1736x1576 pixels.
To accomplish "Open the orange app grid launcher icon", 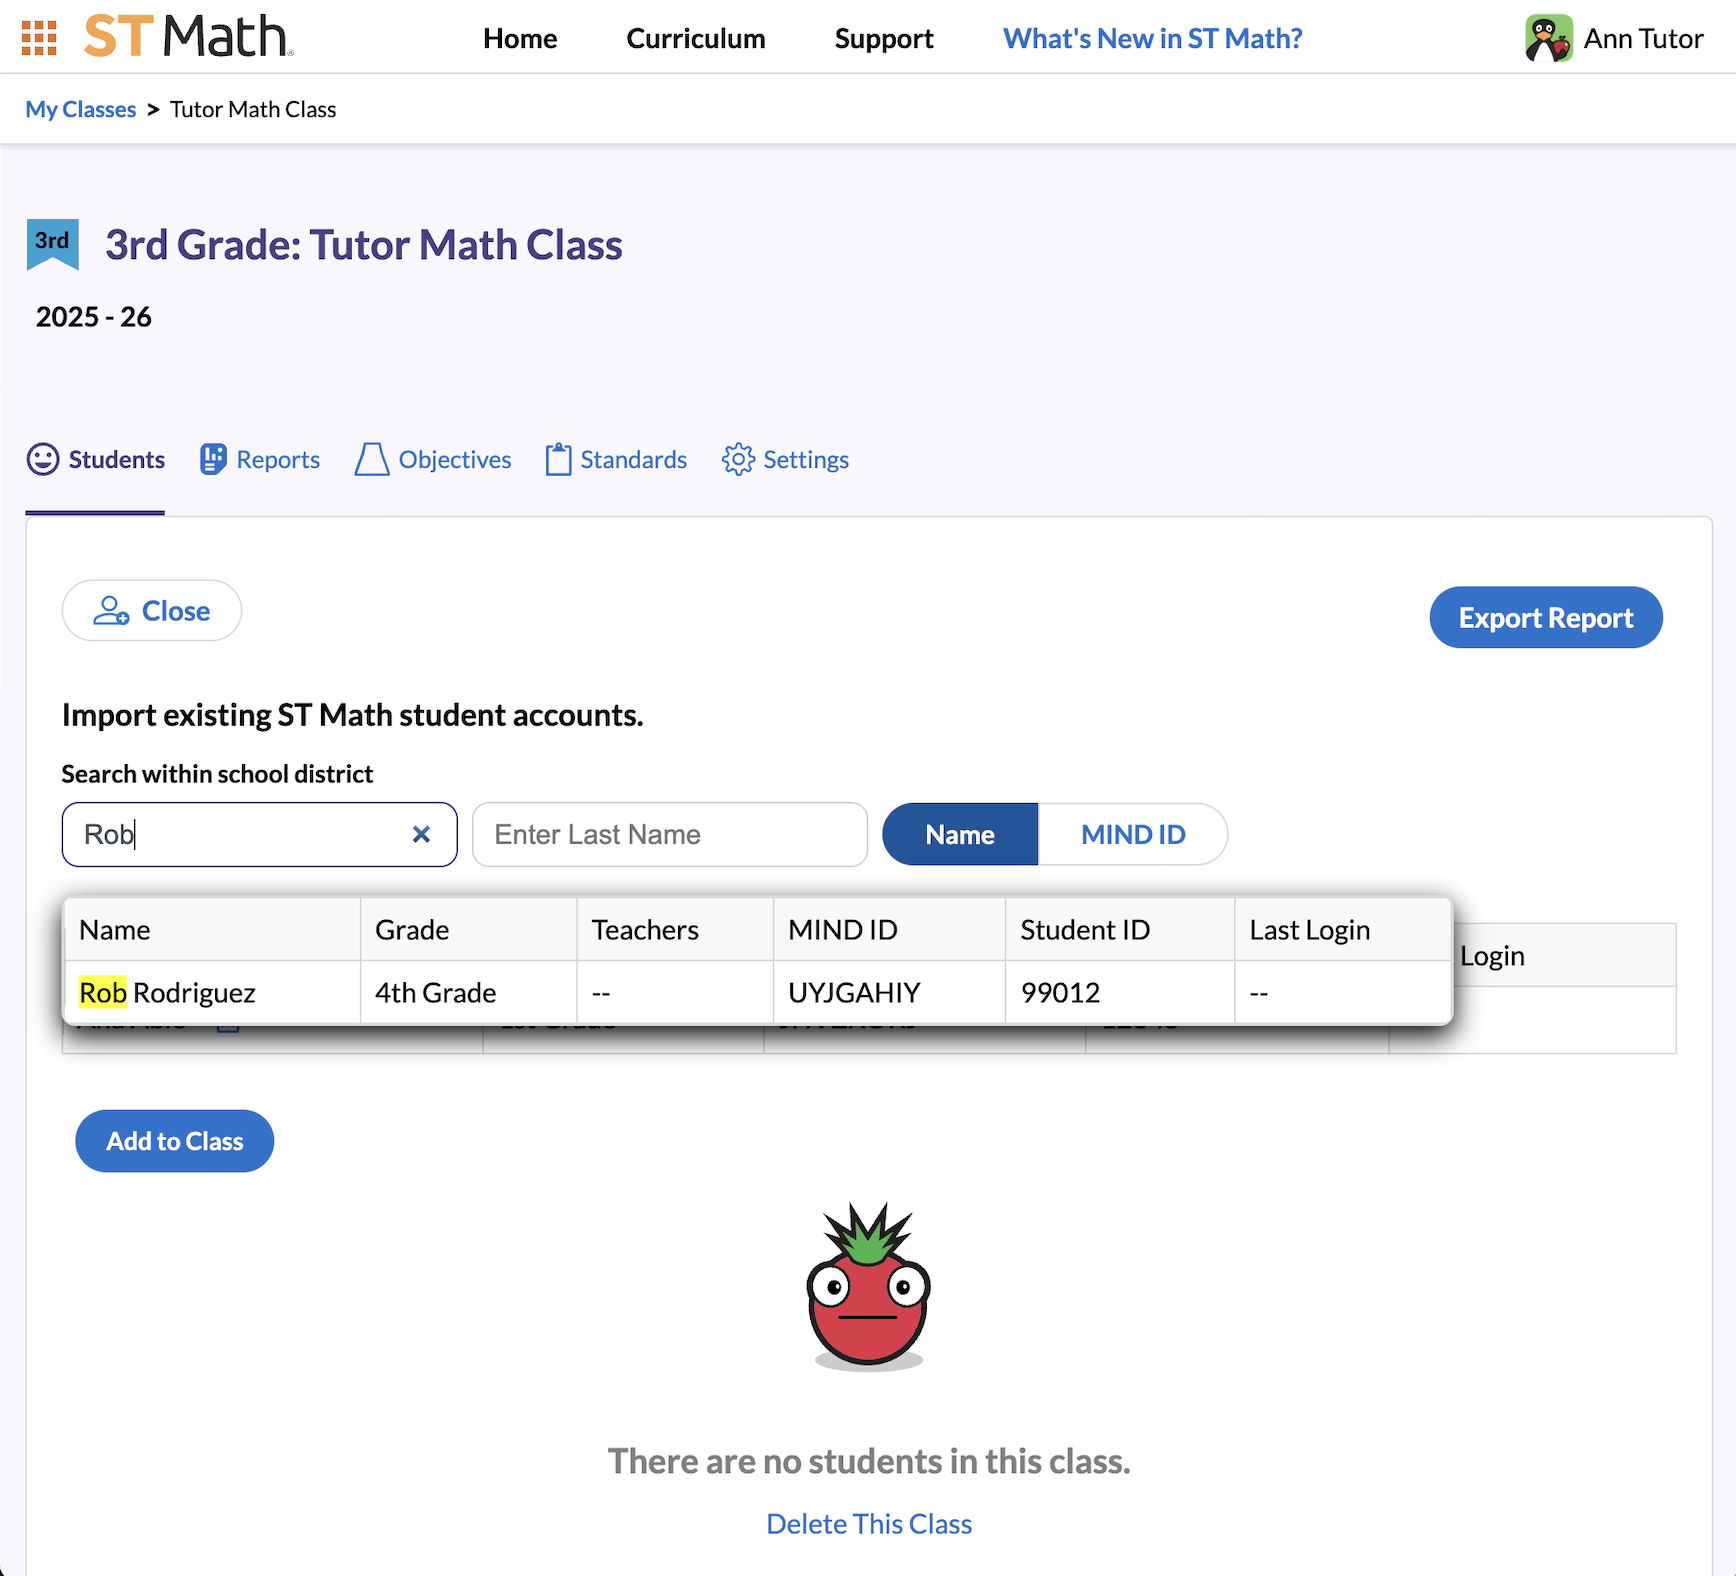I will [x=39, y=38].
